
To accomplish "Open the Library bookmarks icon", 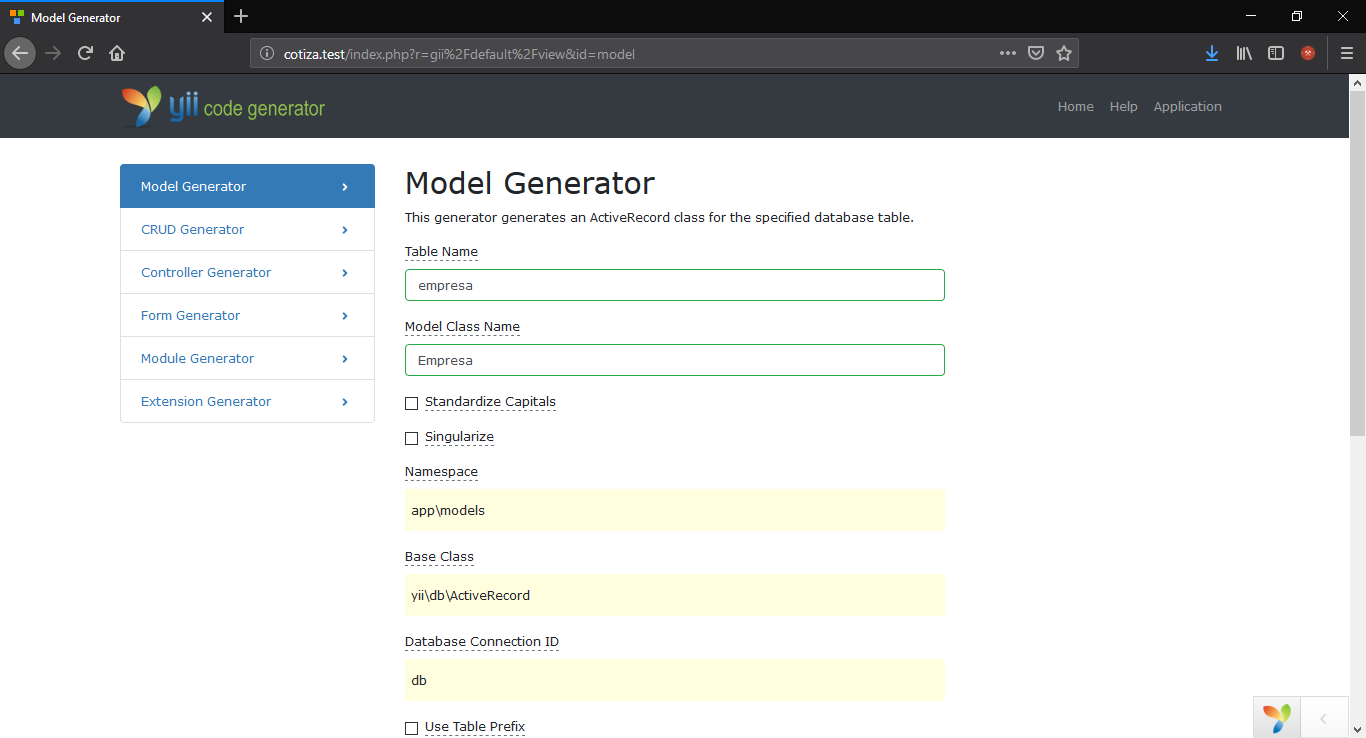I will [x=1244, y=53].
